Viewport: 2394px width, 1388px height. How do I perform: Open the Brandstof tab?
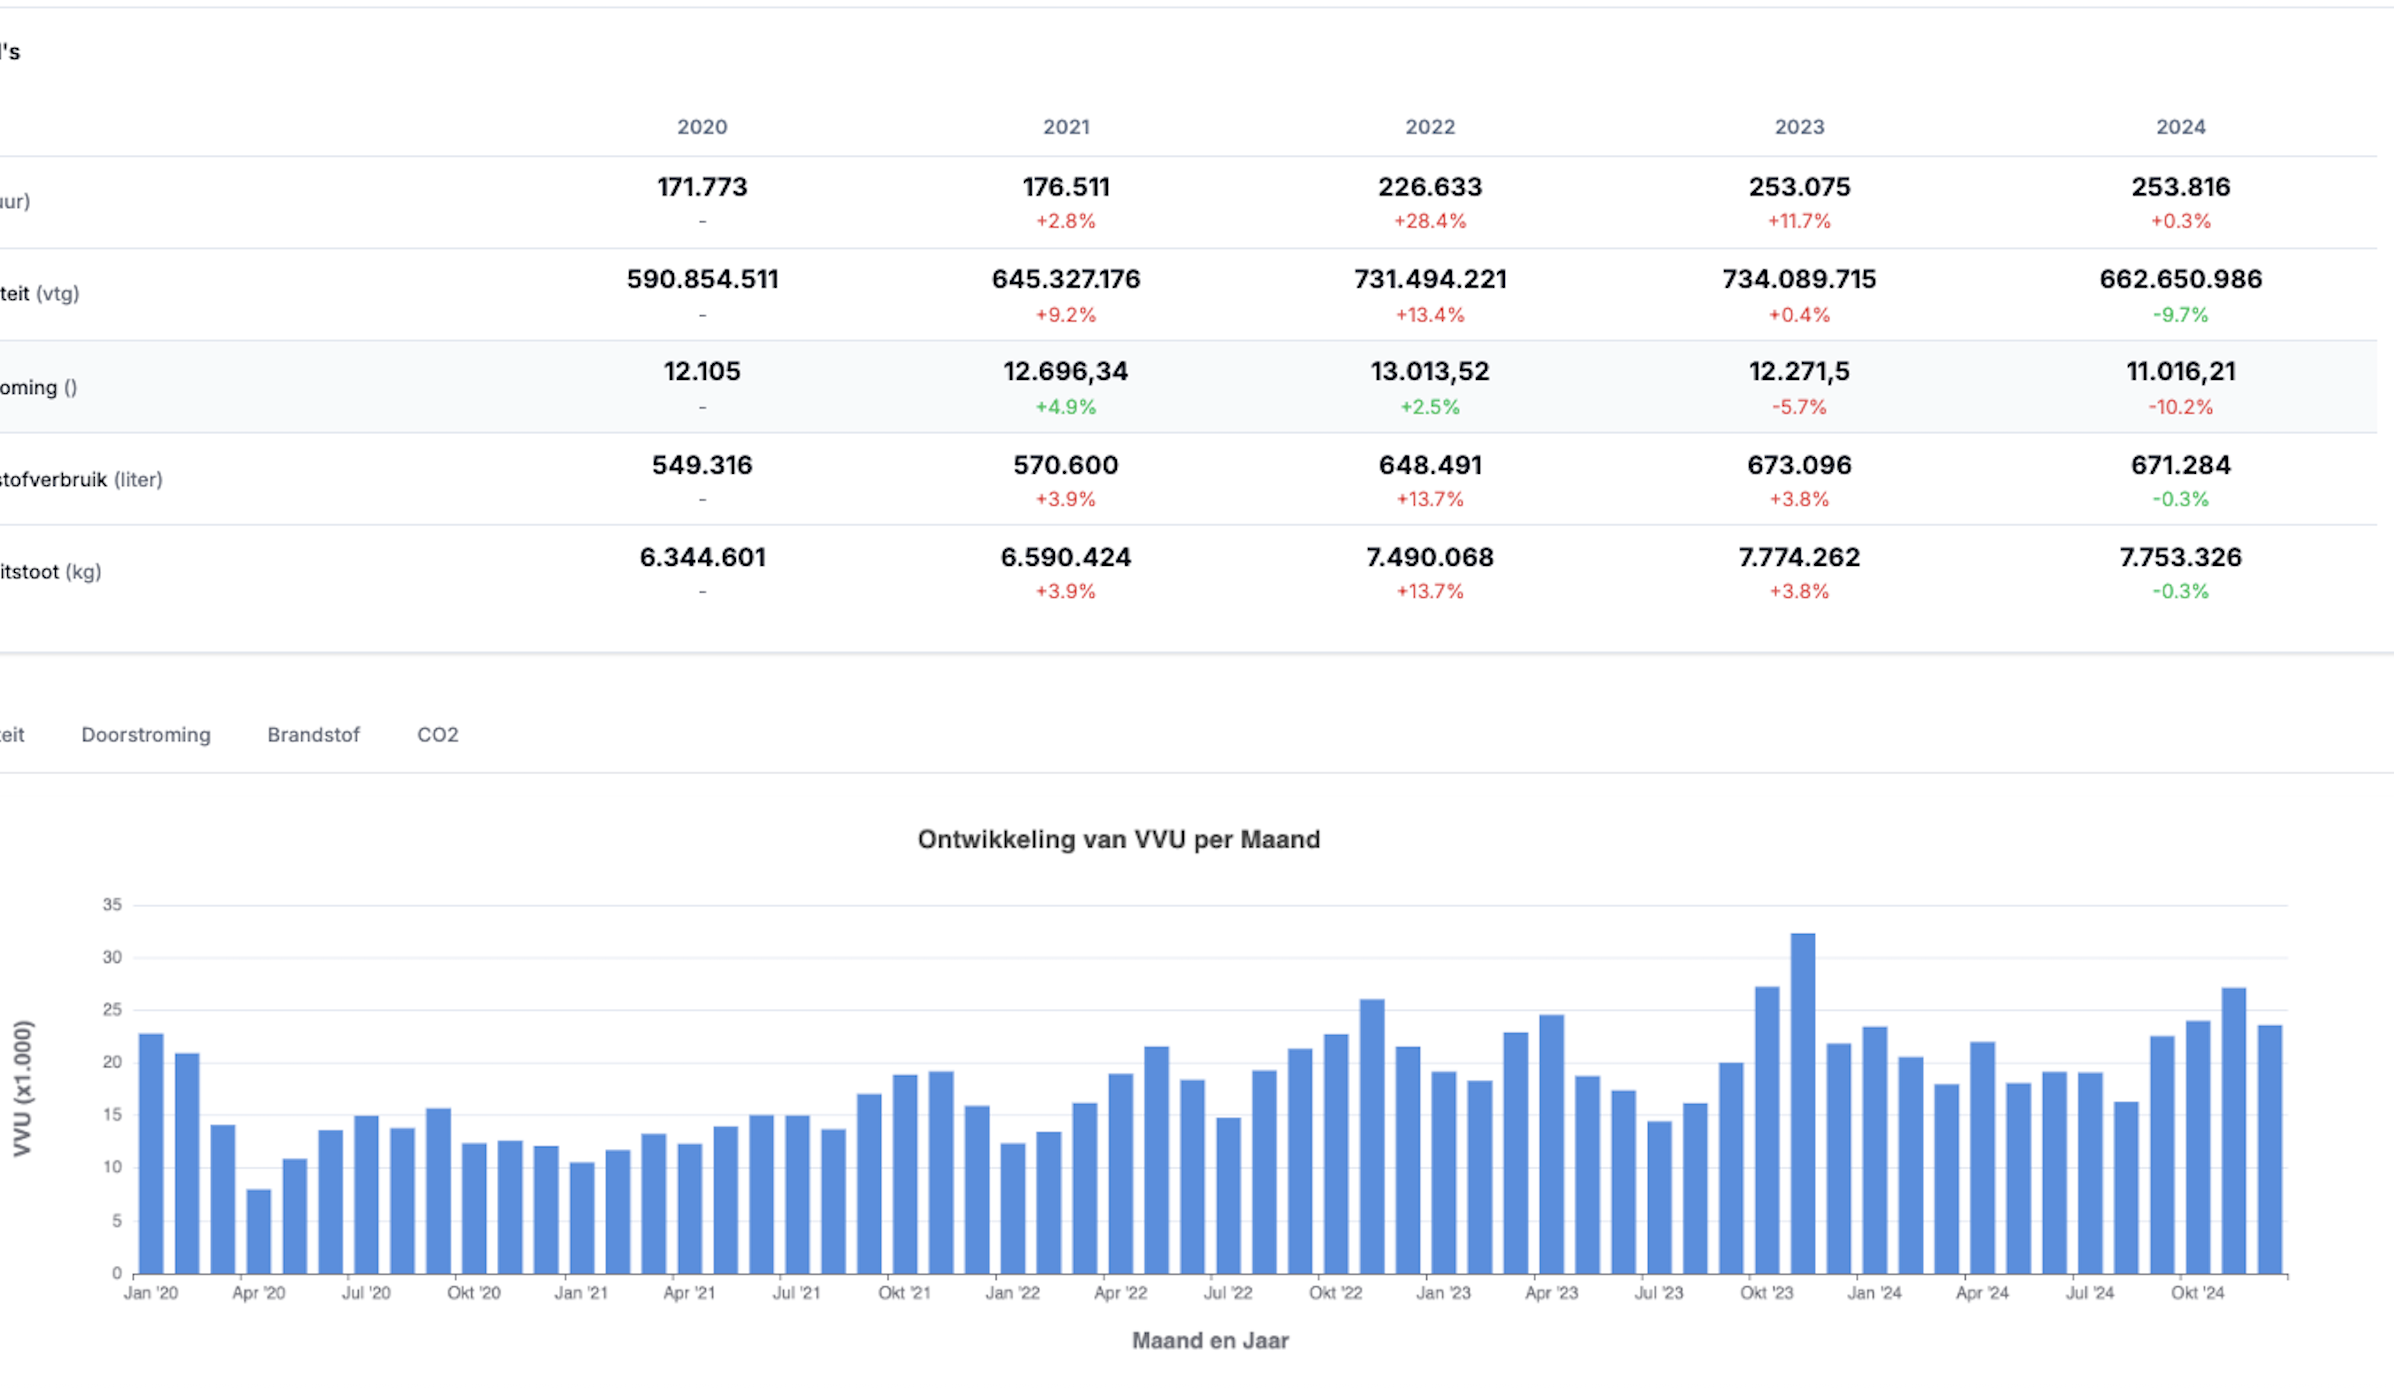point(313,735)
